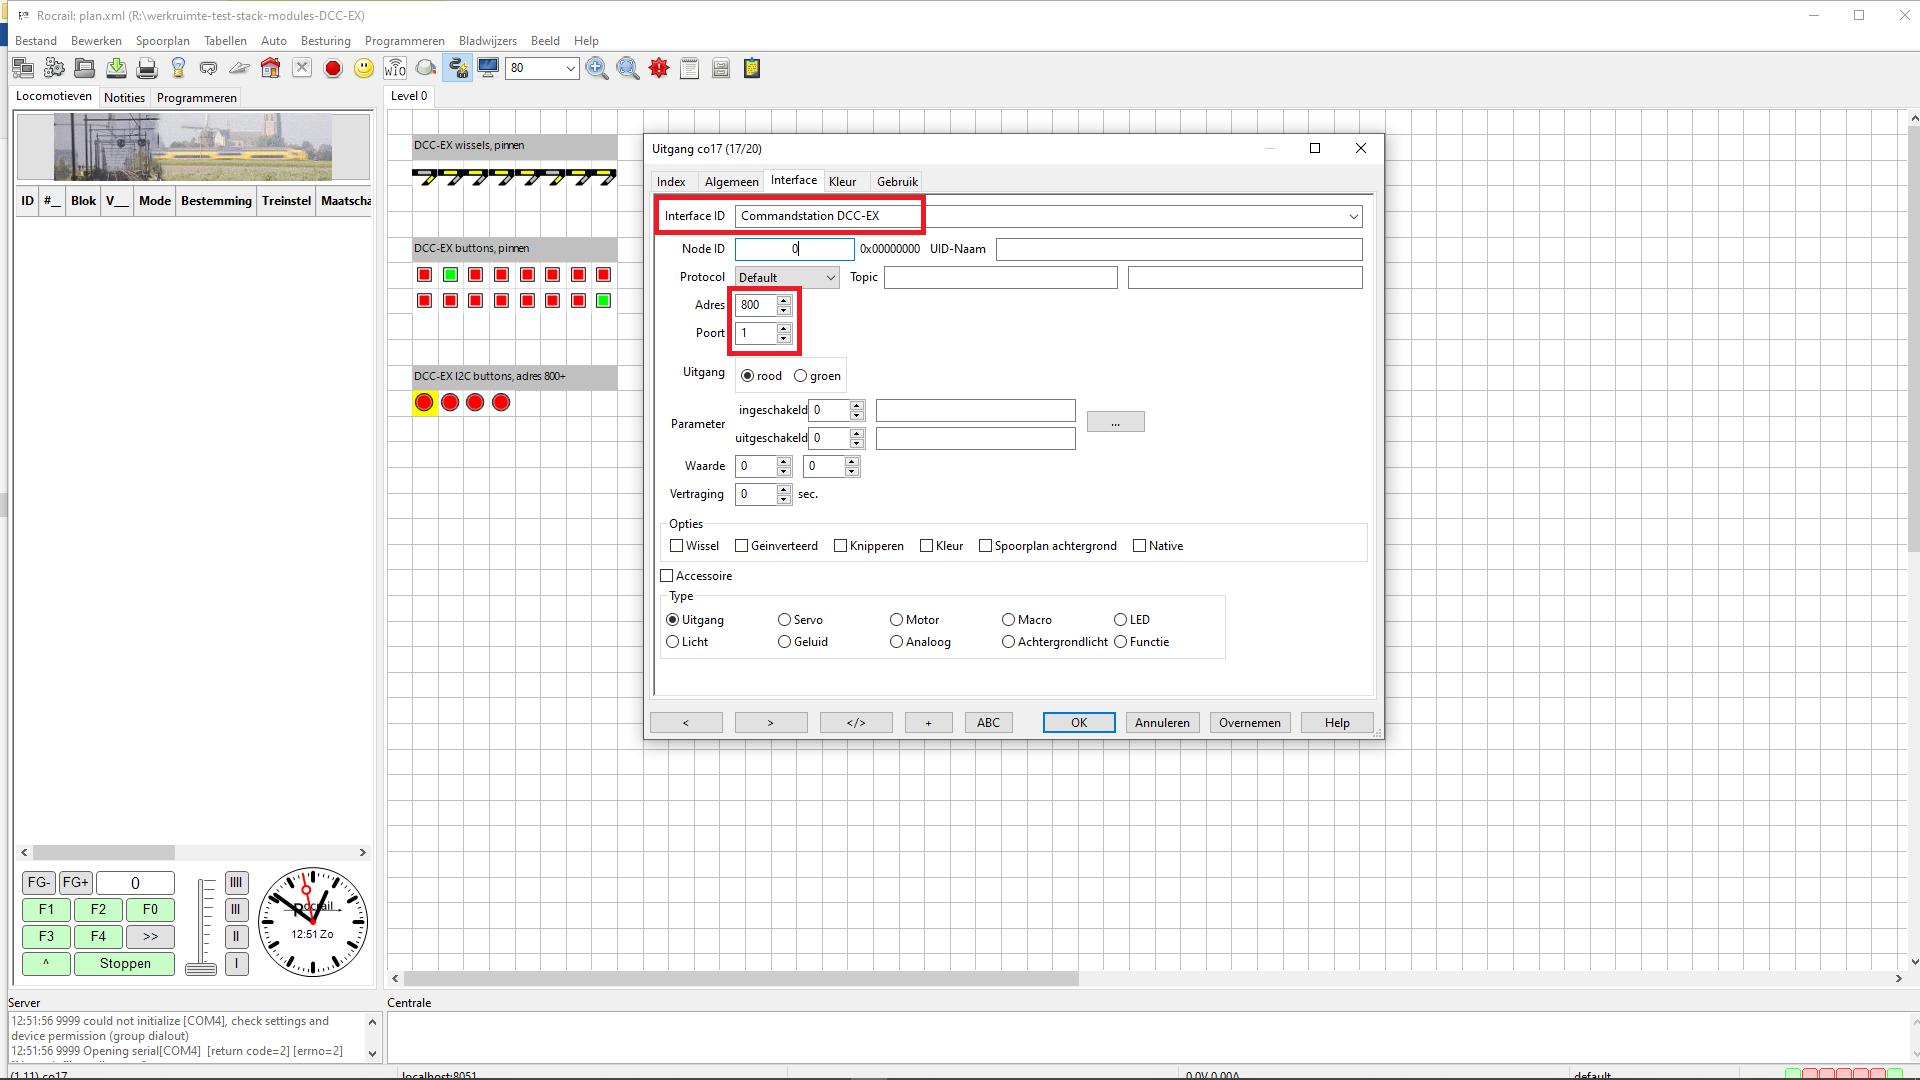This screenshot has height=1080, width=1920.
Task: Click the printer icon in toolbar
Action: tap(147, 68)
